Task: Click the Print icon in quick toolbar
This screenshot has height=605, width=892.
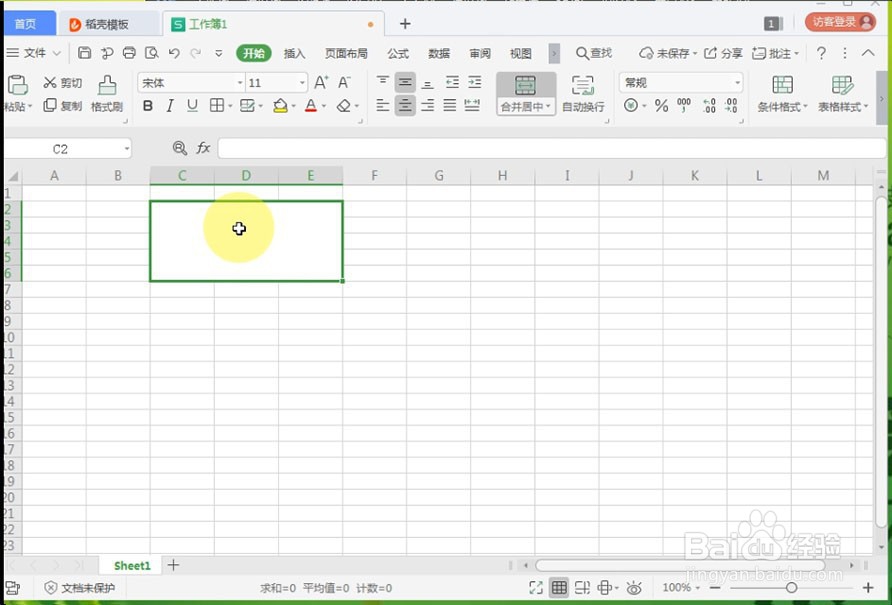Action: (130, 53)
